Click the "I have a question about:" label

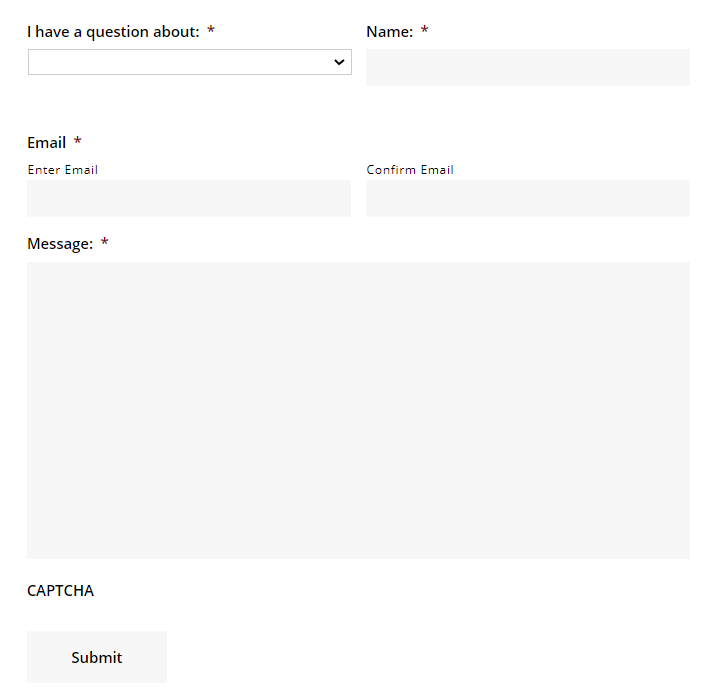[x=113, y=32]
